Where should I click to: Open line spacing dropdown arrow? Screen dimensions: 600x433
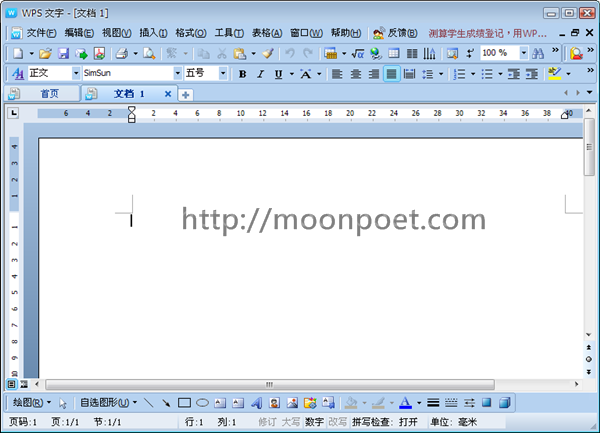pos(441,74)
